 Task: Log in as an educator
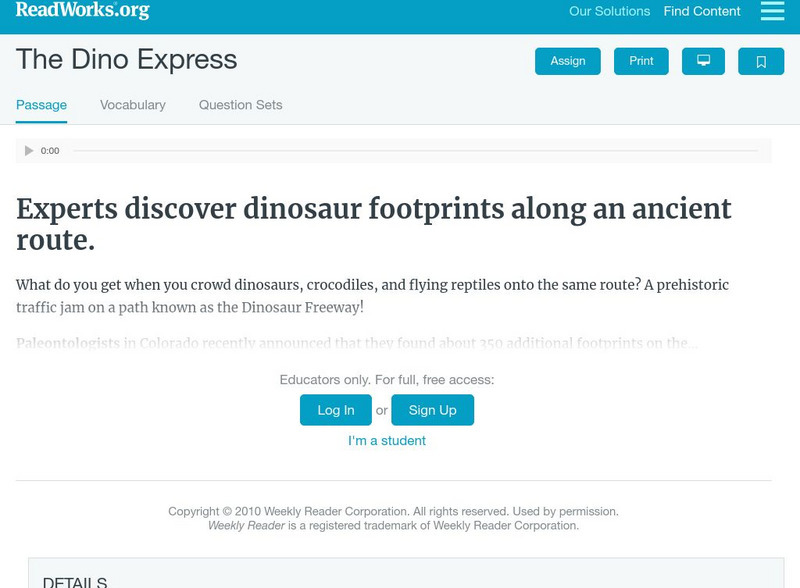point(335,409)
